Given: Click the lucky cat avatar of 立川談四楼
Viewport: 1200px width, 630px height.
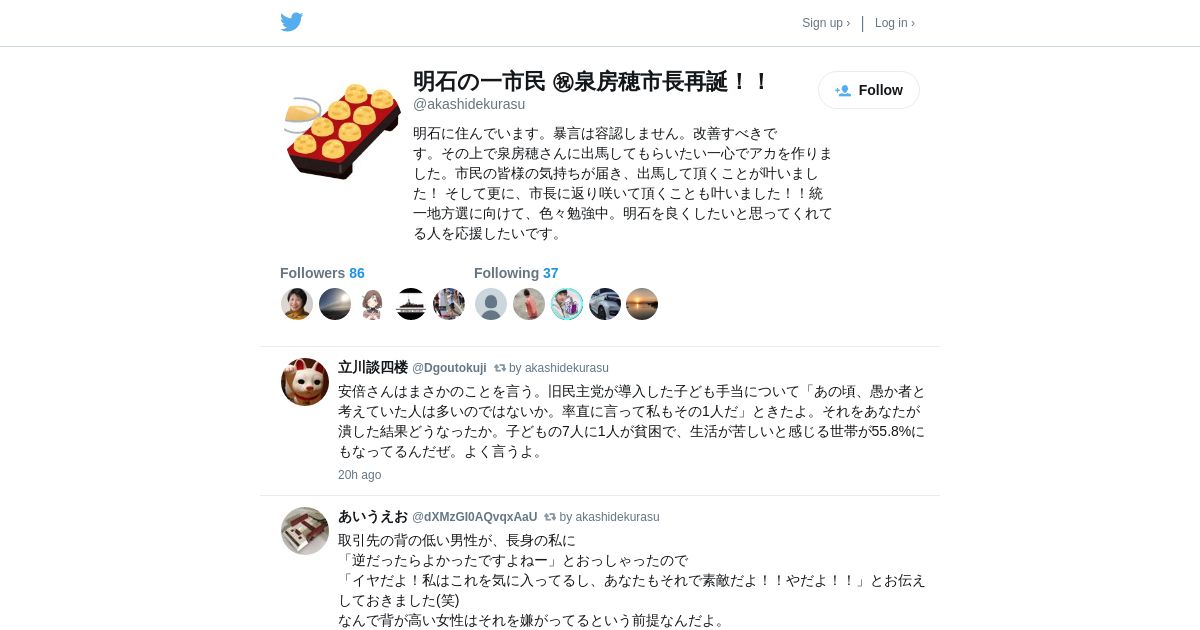Looking at the screenshot, I should 305,382.
